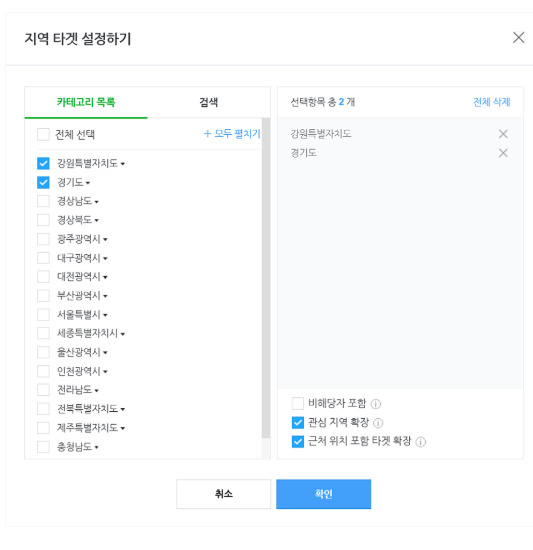Open info tooltip for 비해당자 포함
533x550 pixels.
[x=376, y=404]
